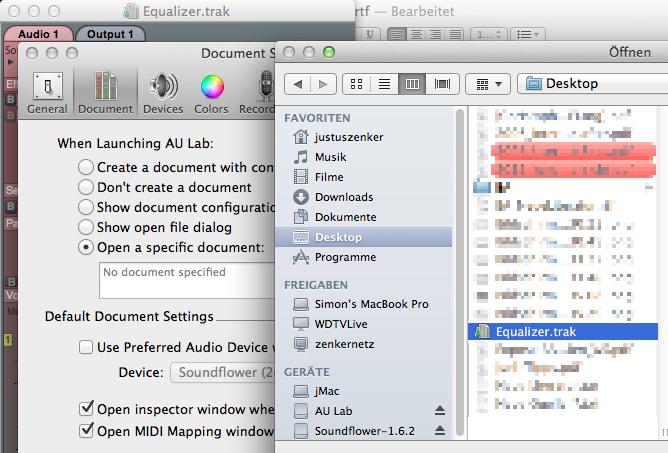Uncheck Open MIDI Mapping window checkbox
The width and height of the screenshot is (668, 453).
86,431
